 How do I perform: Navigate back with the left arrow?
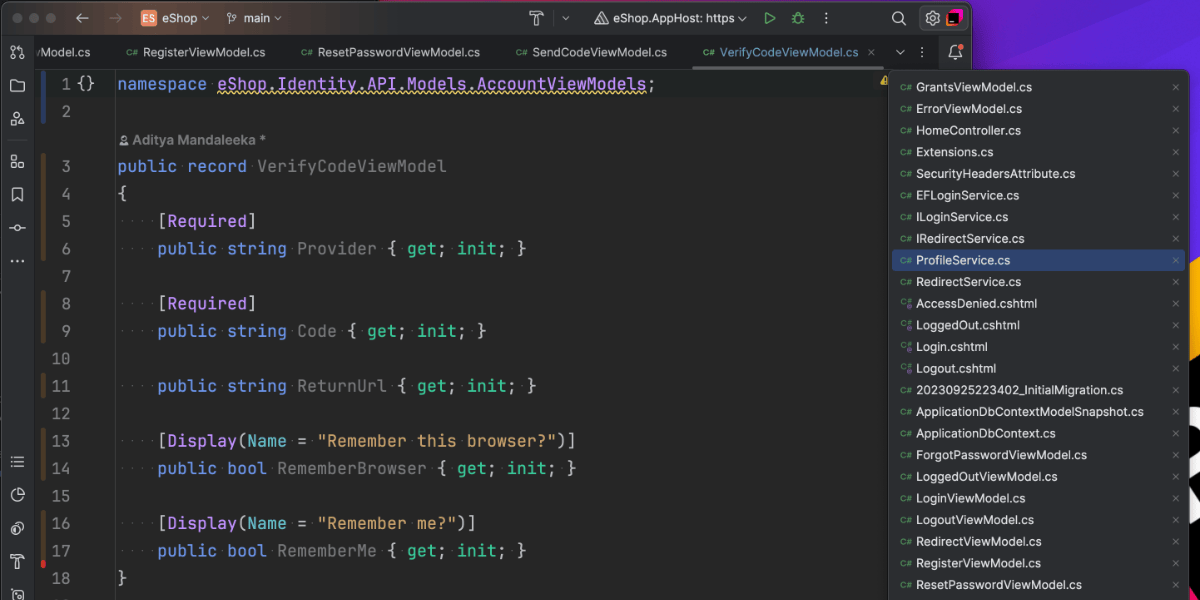coord(82,18)
